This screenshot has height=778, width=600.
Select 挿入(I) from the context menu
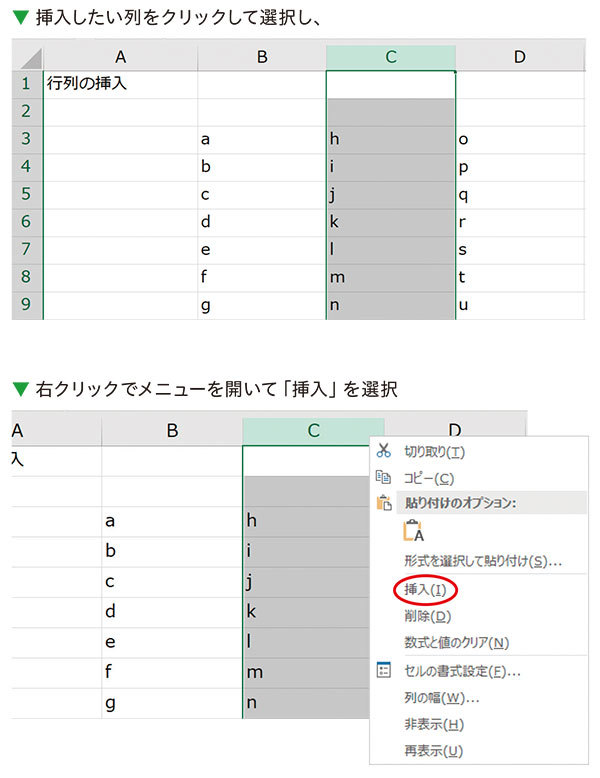(x=425, y=589)
